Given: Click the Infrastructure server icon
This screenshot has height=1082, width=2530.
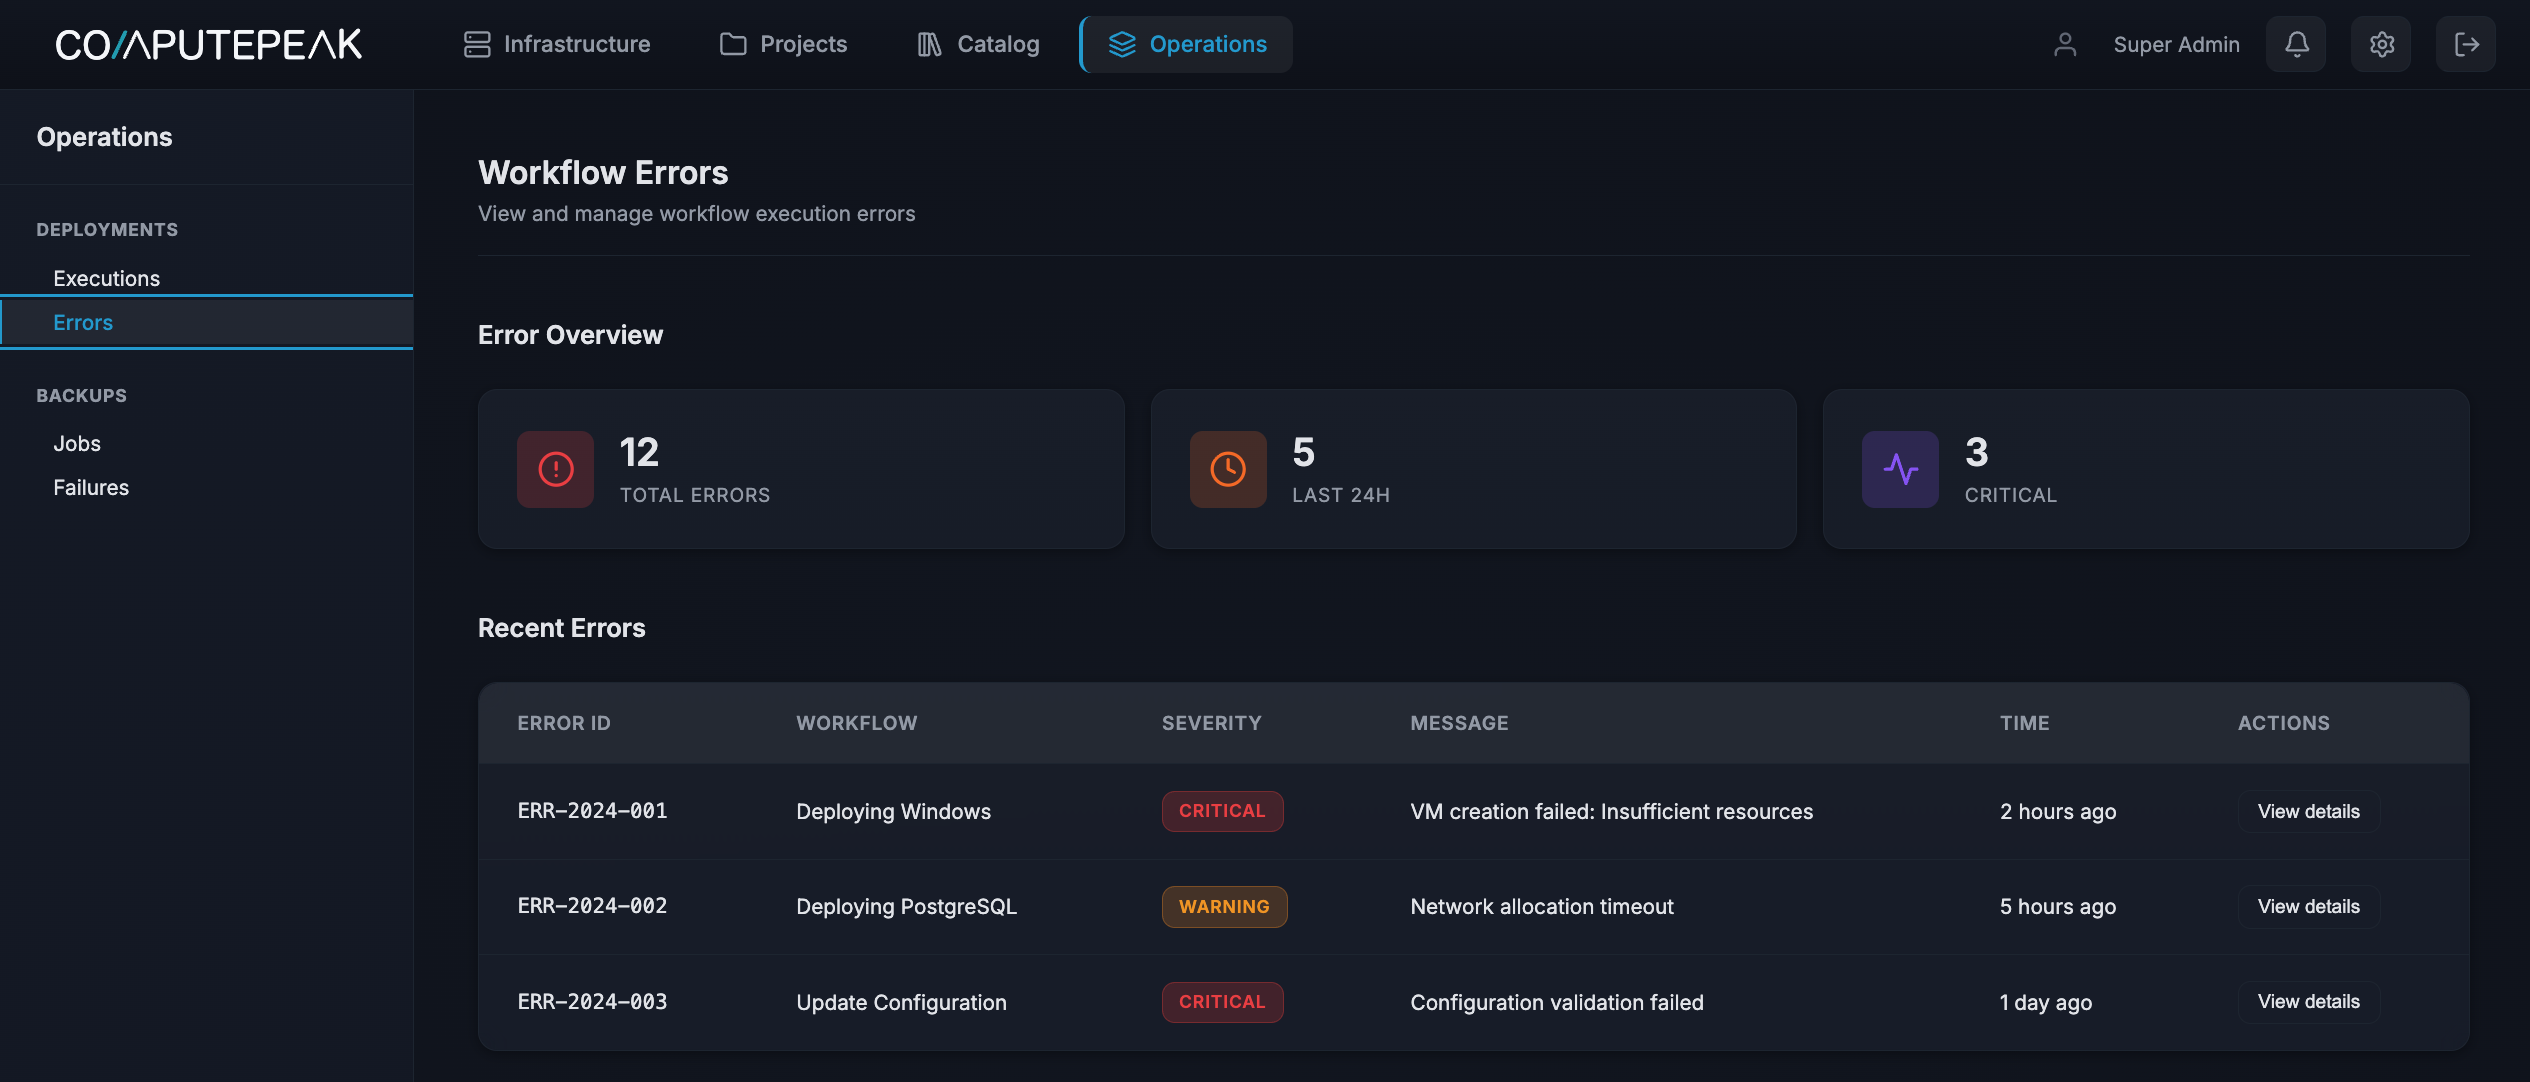Looking at the screenshot, I should tap(477, 44).
